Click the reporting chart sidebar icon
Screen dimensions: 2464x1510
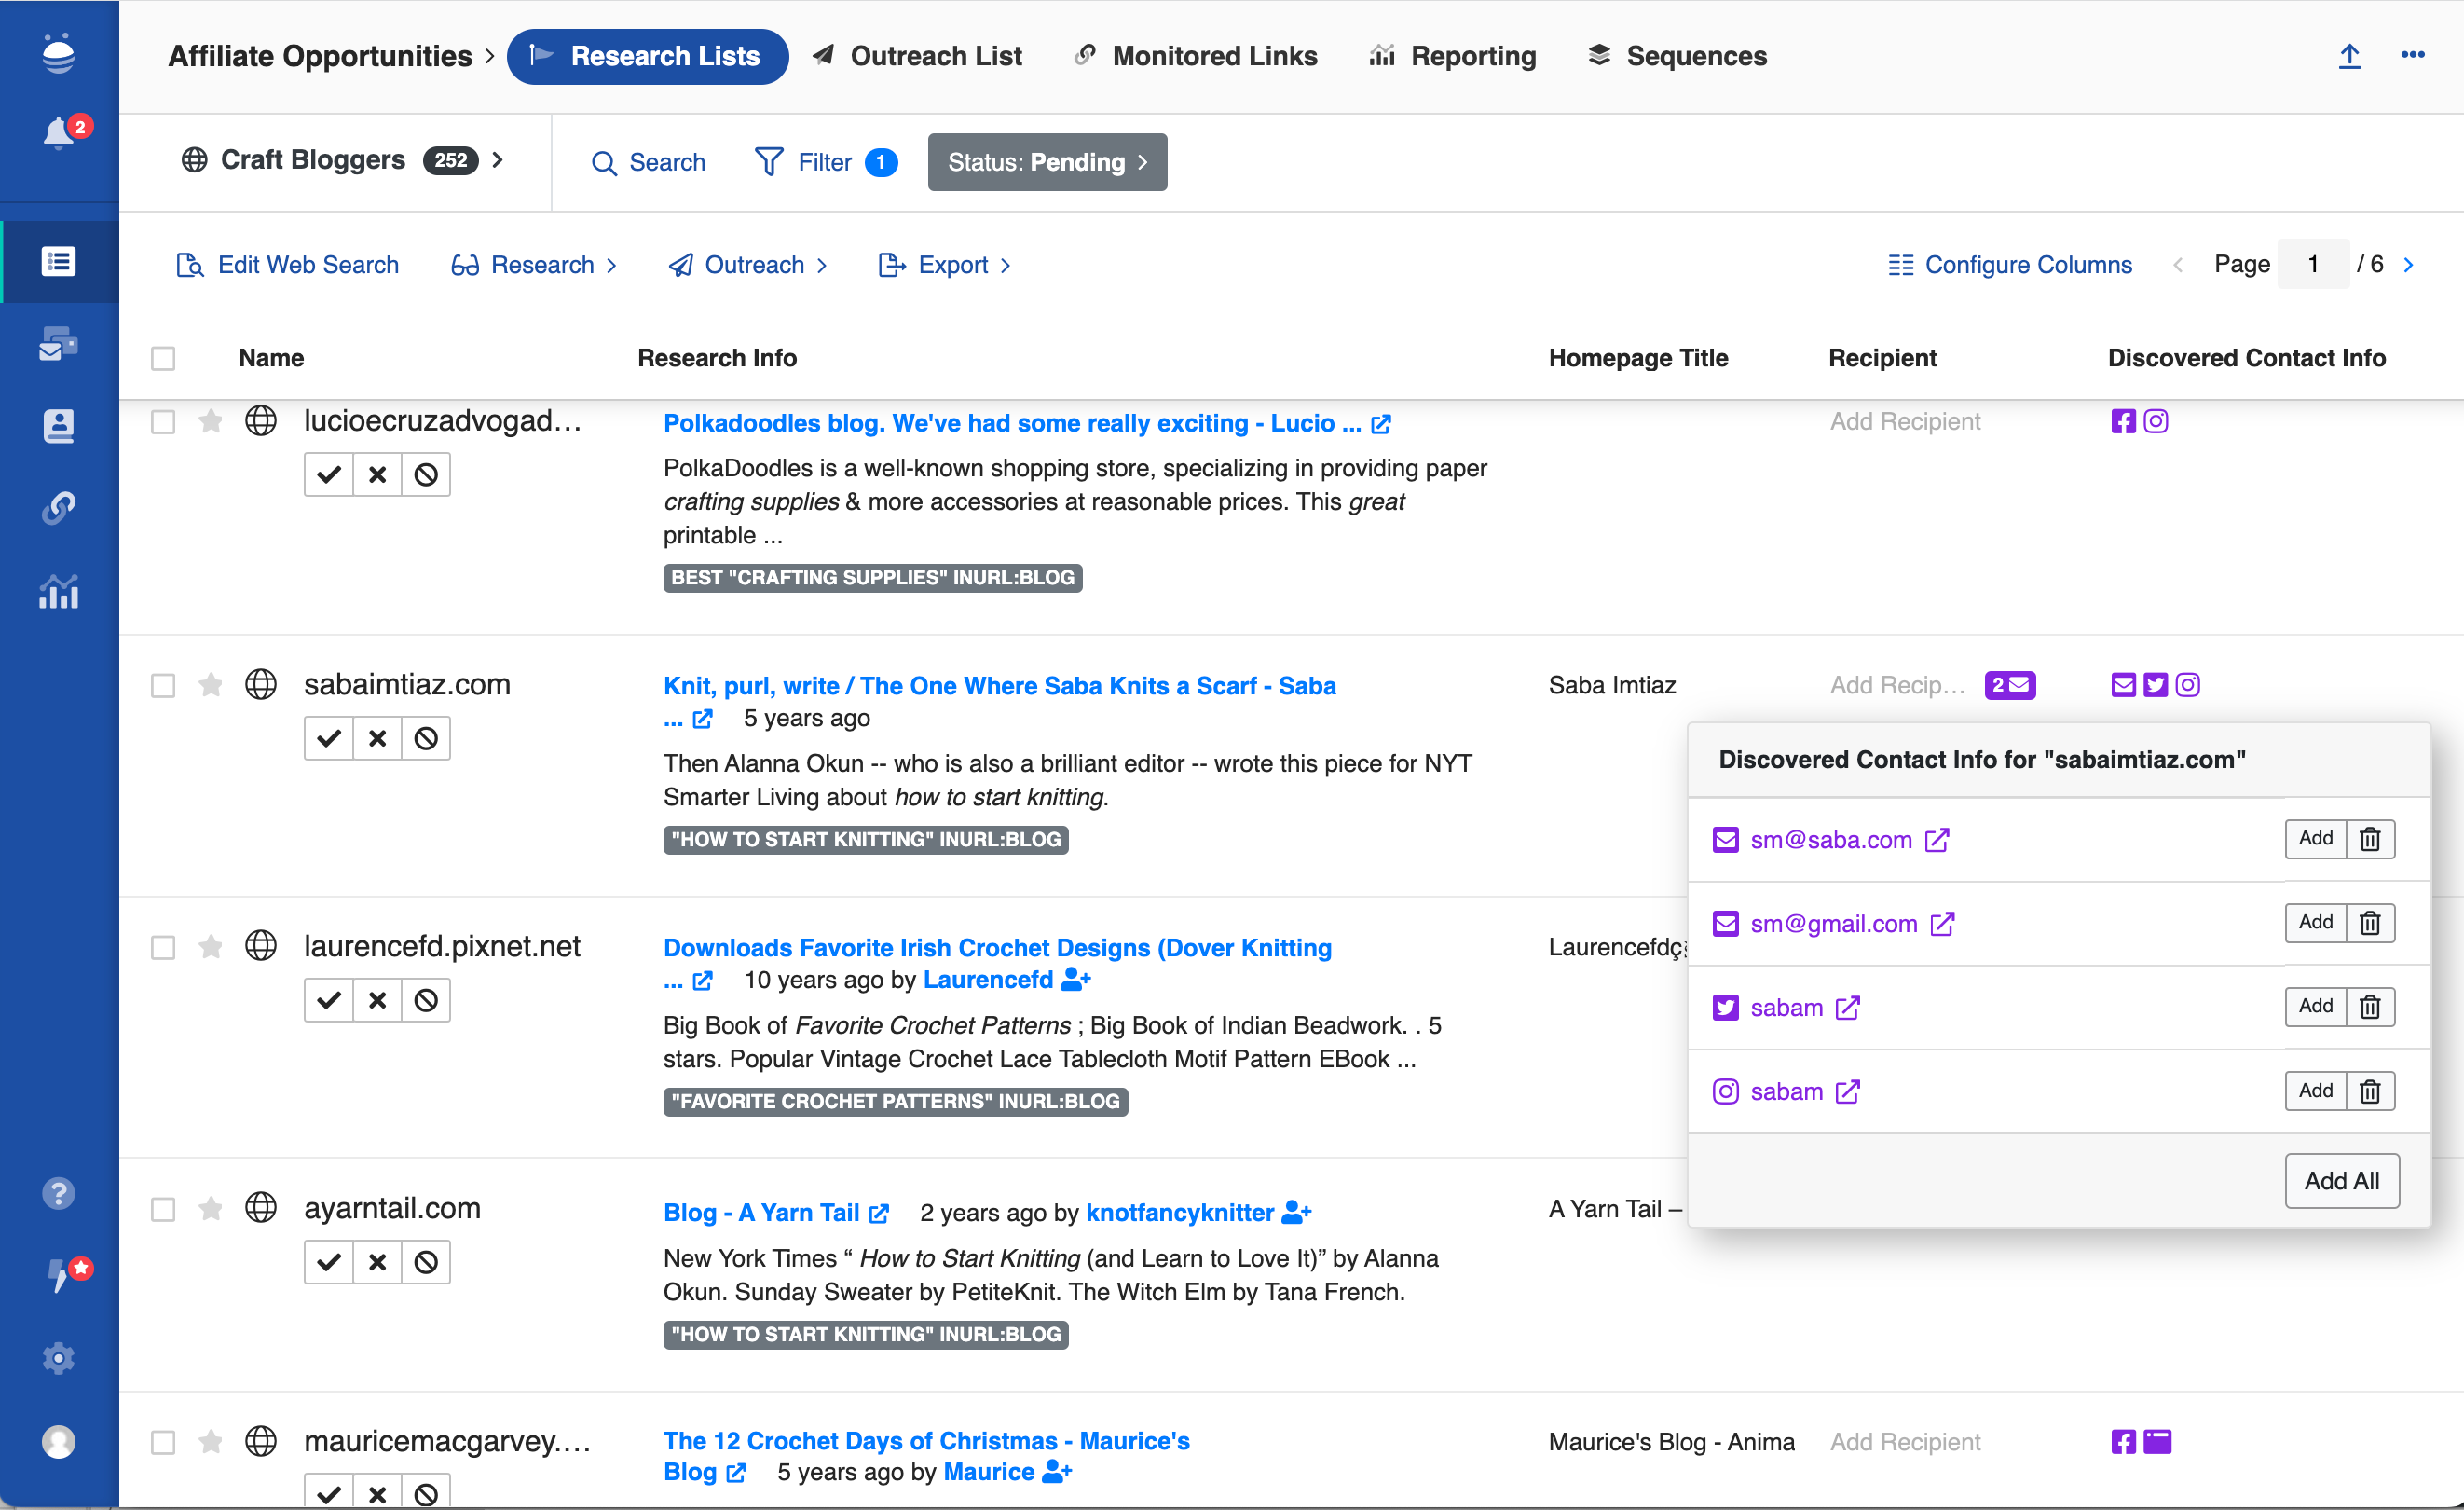(x=58, y=592)
